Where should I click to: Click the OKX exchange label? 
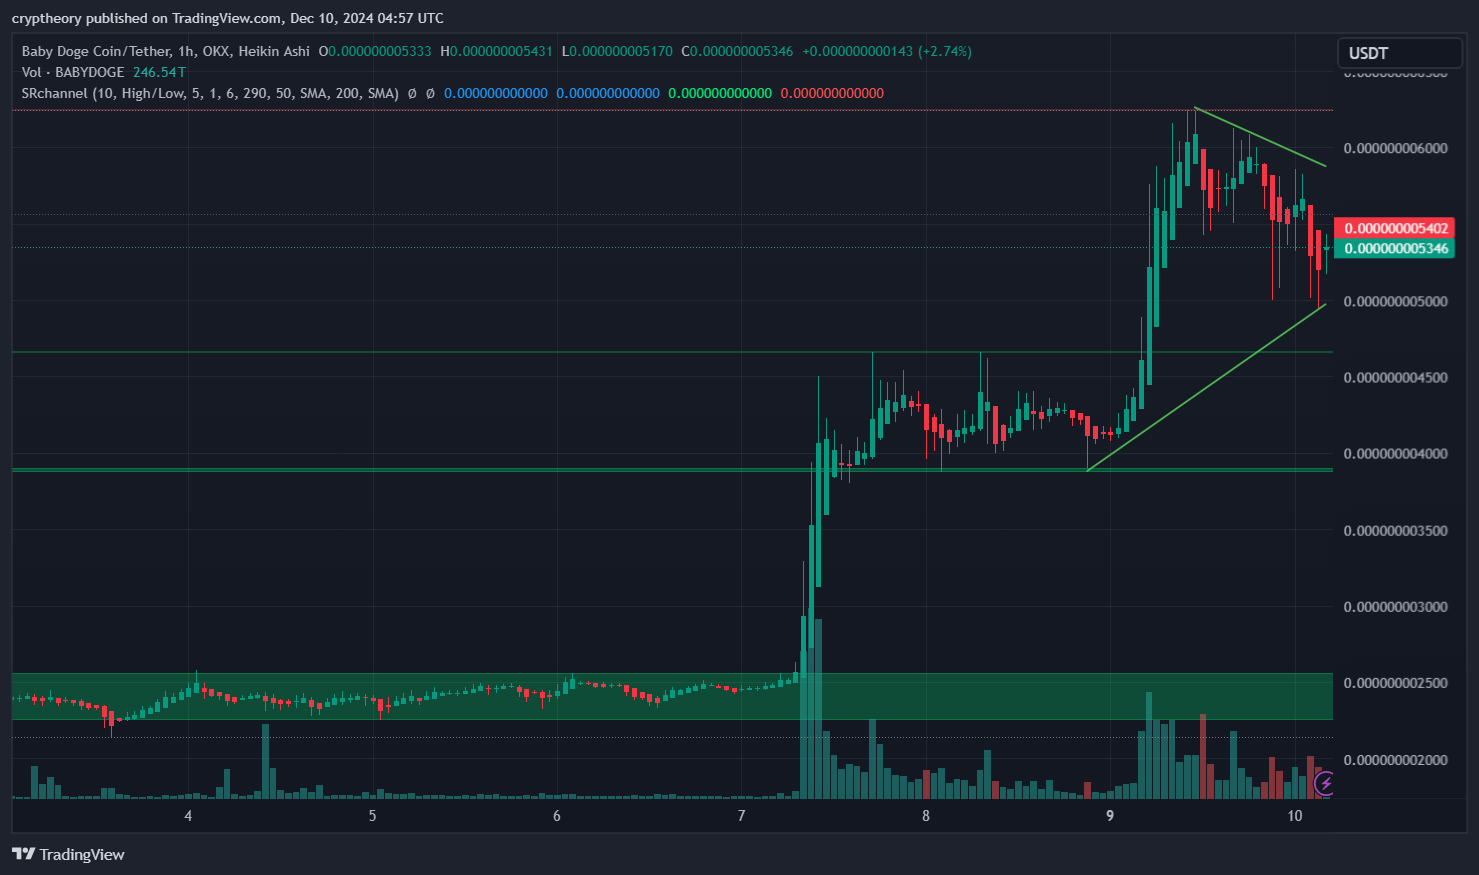point(216,51)
